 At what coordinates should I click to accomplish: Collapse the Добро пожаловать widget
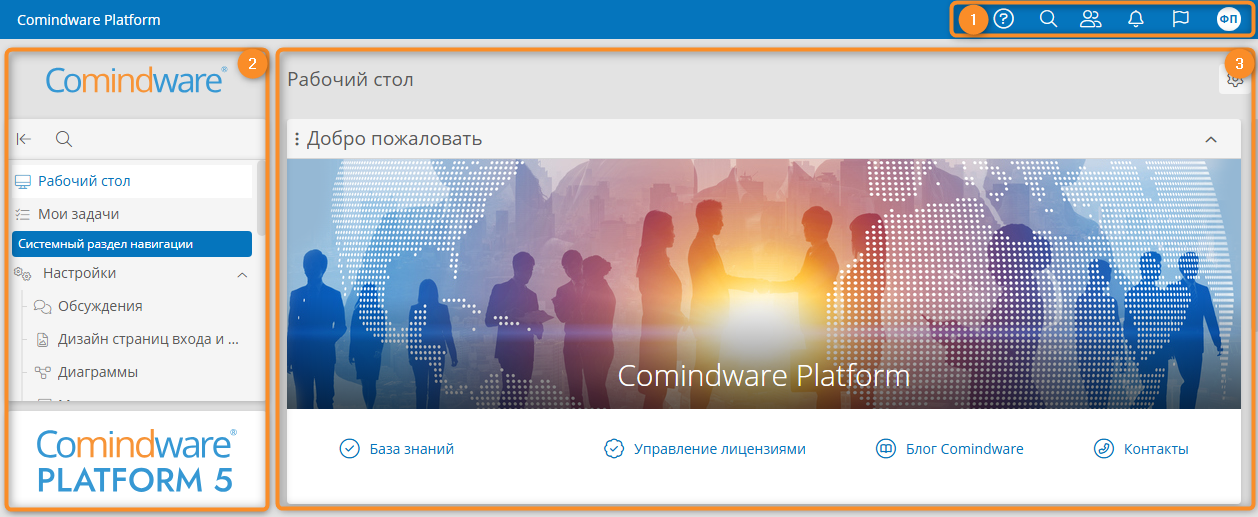(x=1211, y=139)
